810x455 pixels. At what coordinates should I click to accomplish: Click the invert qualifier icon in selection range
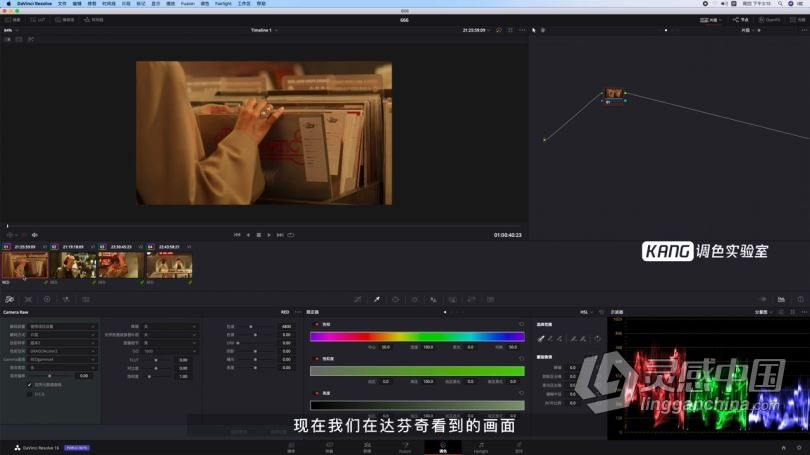tap(597, 339)
